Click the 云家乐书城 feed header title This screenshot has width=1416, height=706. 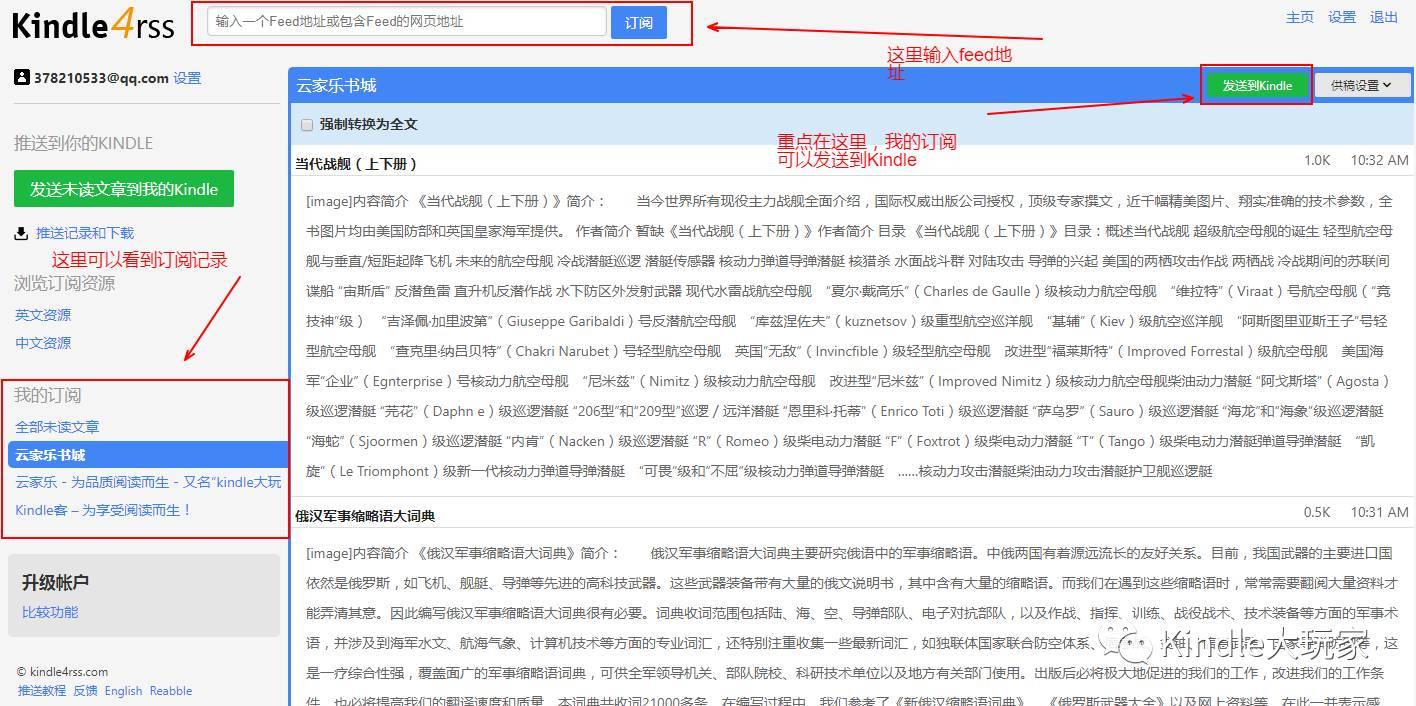click(x=336, y=86)
